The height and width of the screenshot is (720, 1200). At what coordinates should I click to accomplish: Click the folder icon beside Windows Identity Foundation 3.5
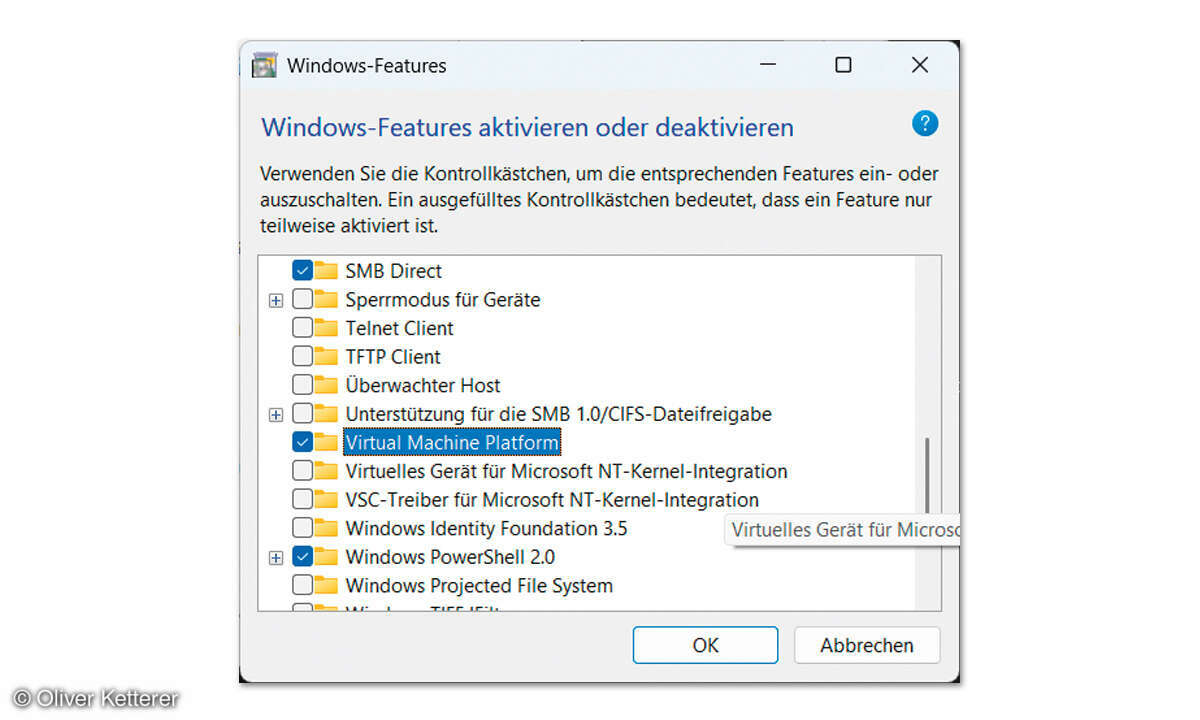click(x=326, y=528)
